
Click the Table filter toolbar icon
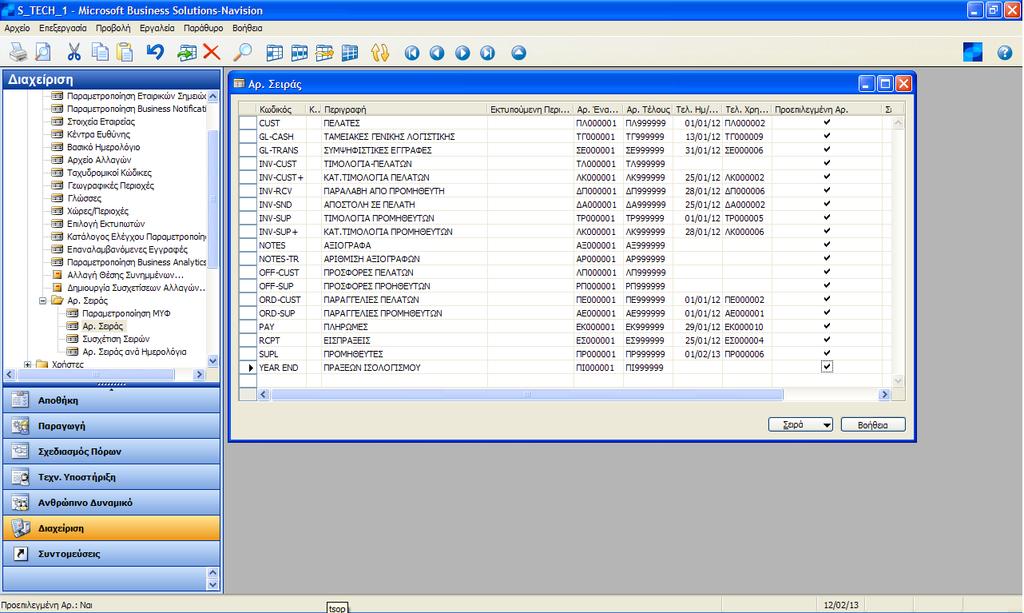(299, 53)
